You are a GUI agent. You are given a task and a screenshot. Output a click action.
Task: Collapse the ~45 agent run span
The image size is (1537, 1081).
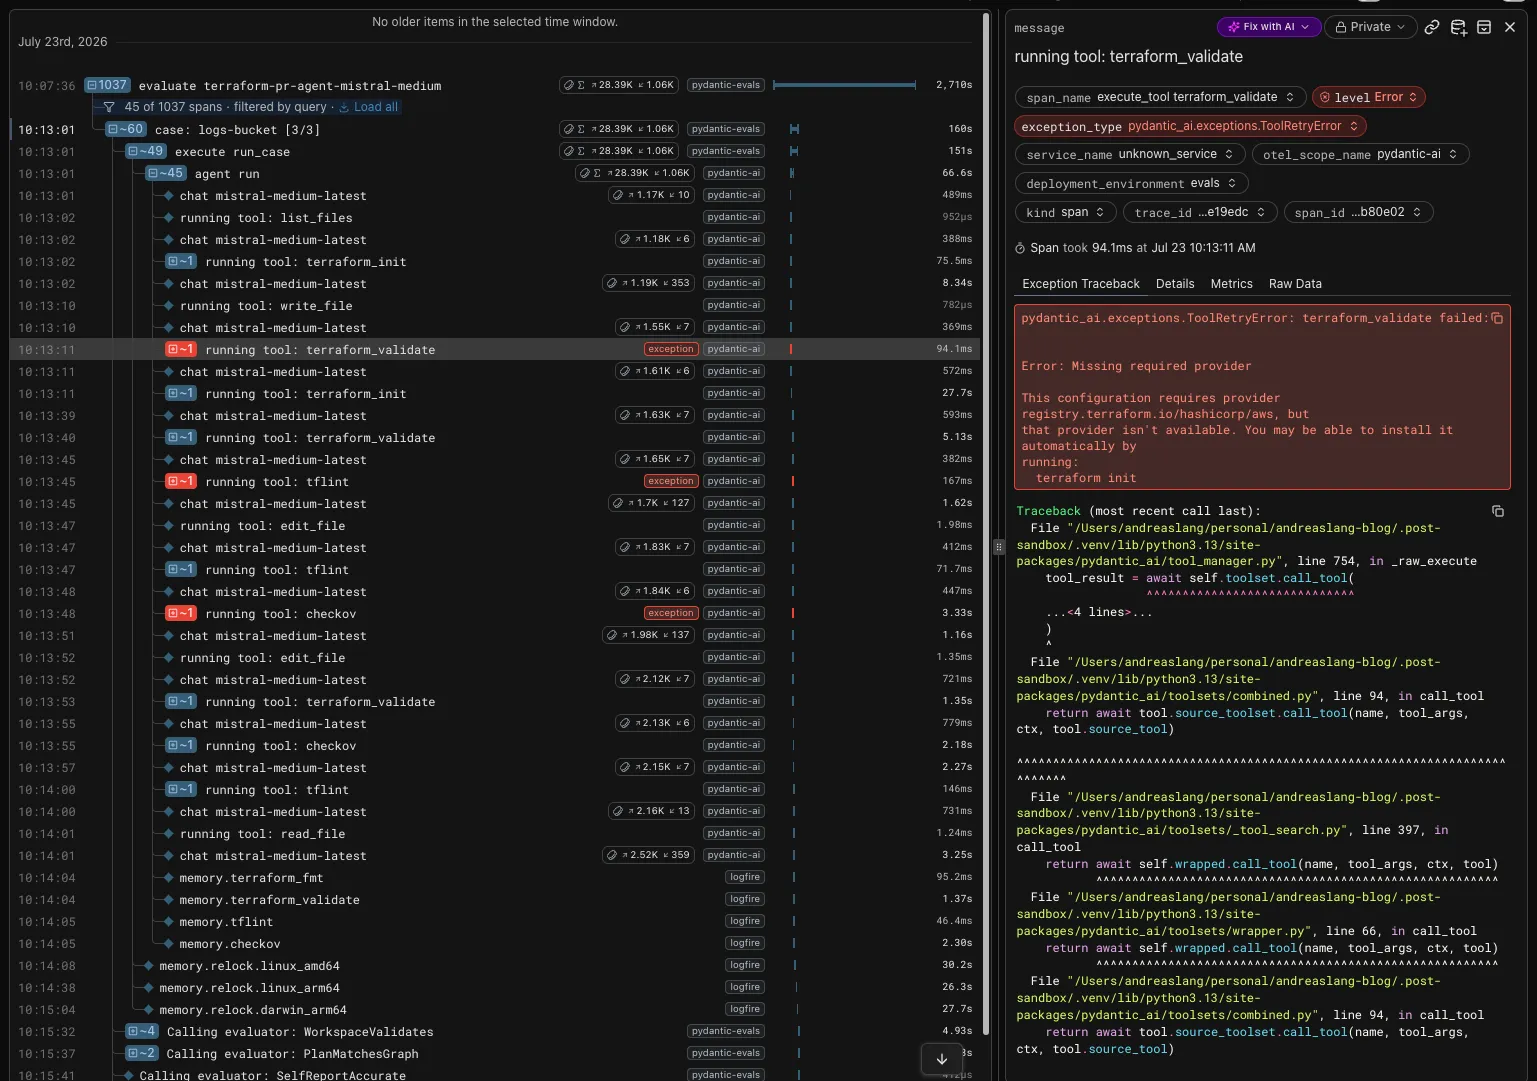(x=166, y=173)
